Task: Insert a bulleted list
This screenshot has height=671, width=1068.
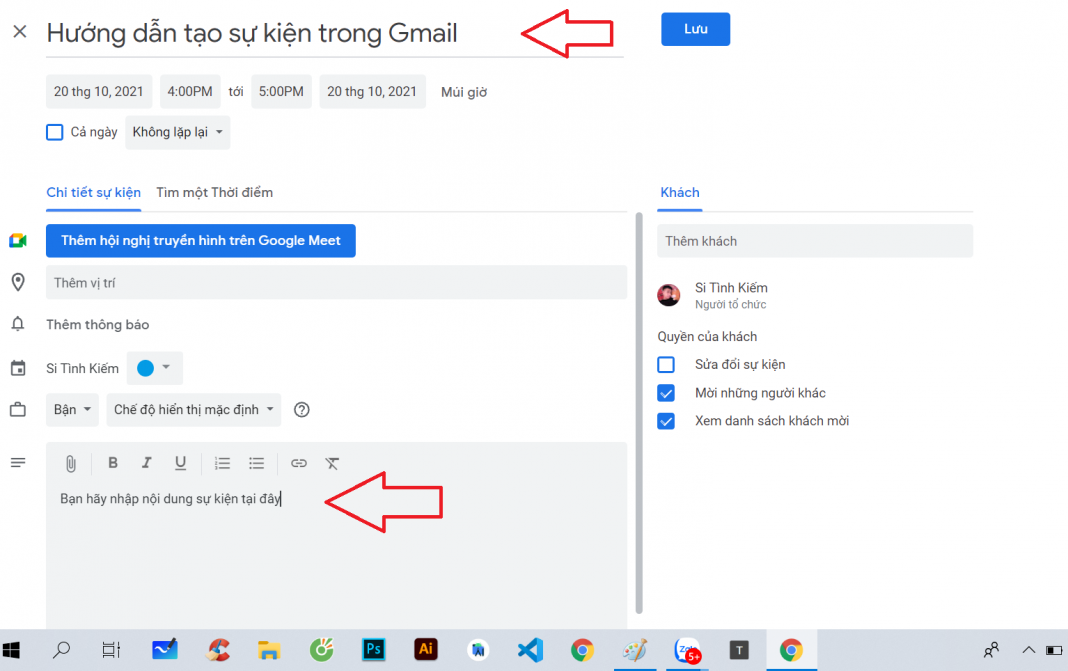Action: [257, 463]
